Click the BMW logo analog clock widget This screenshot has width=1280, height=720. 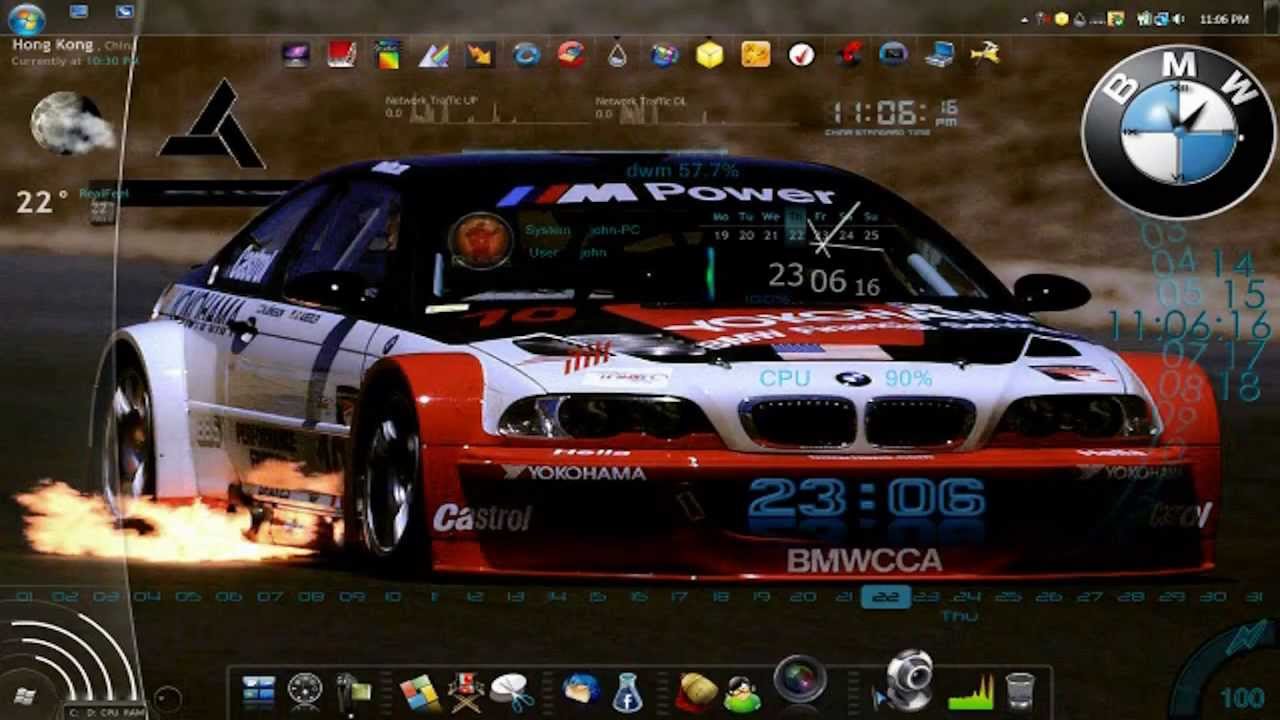point(1178,132)
